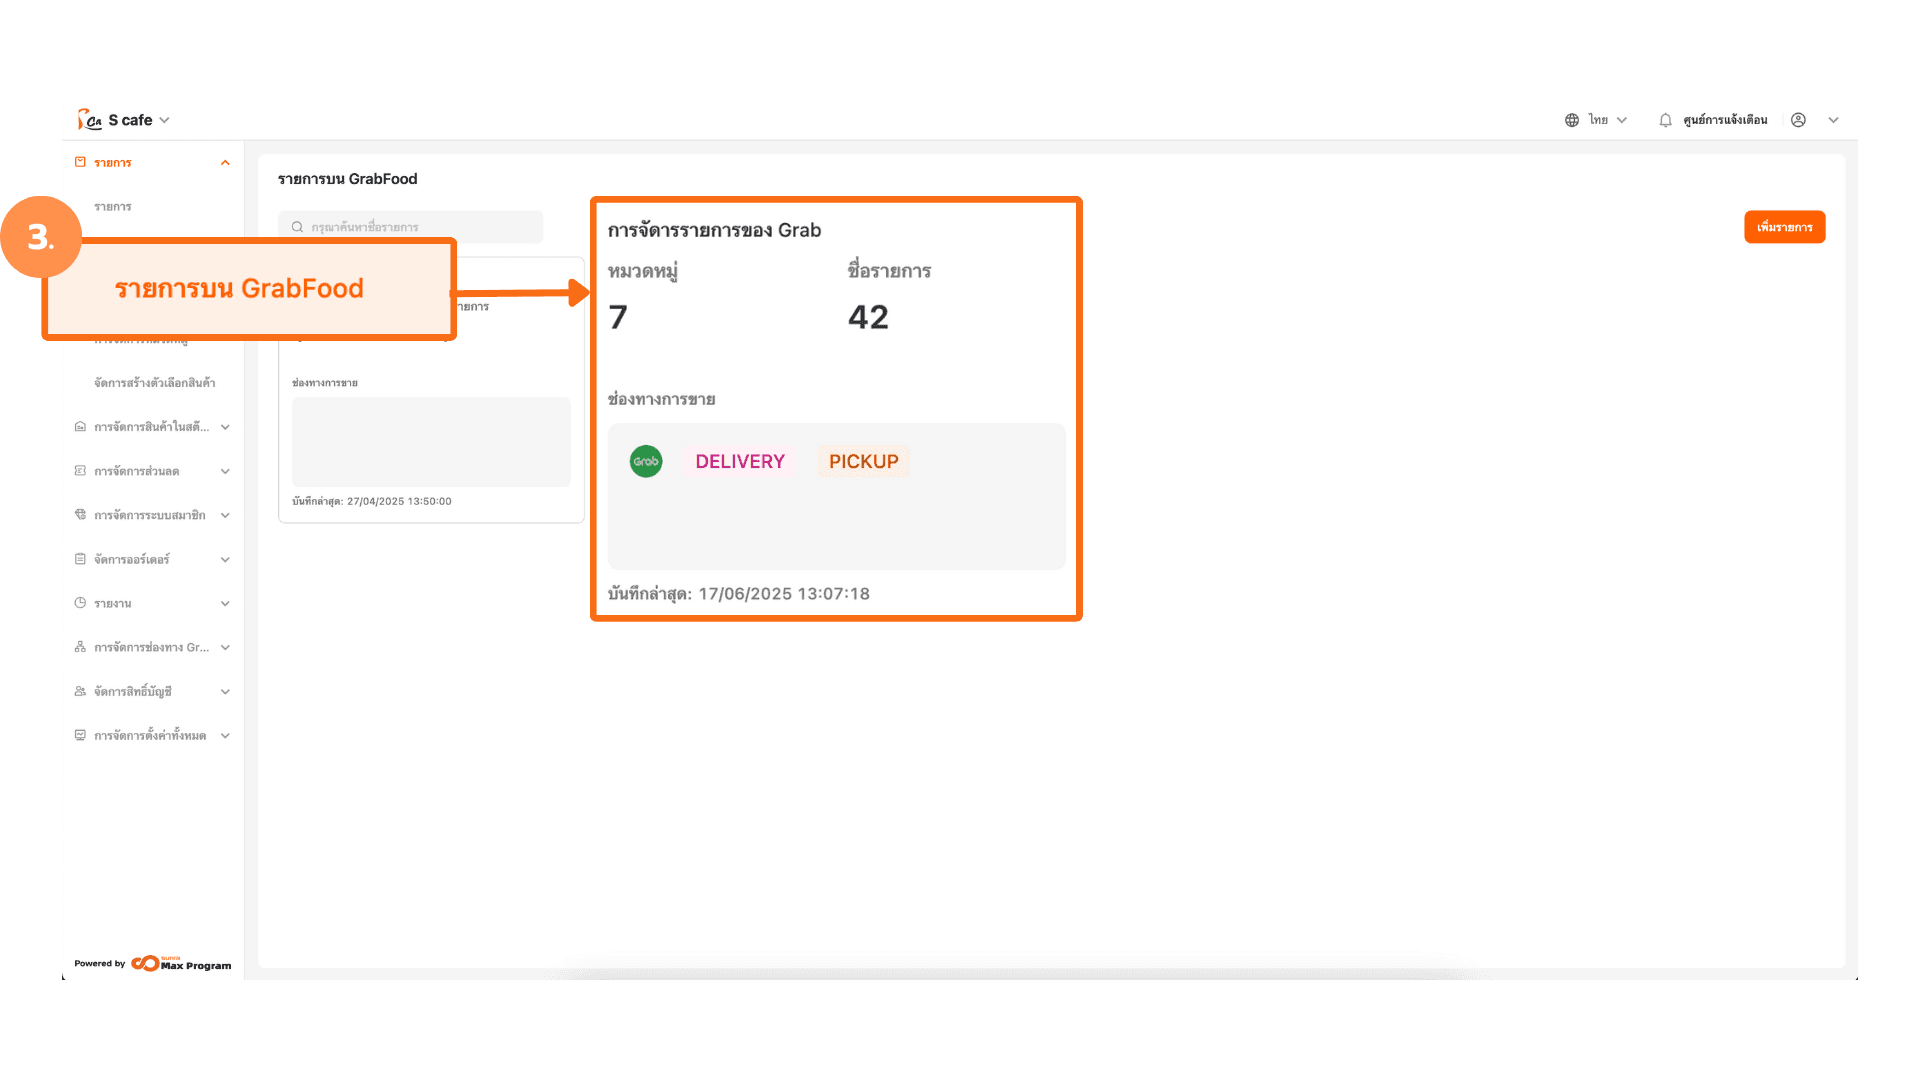The height and width of the screenshot is (1080, 1920).
Task: Open the รายการ submenu item
Action: click(x=113, y=207)
